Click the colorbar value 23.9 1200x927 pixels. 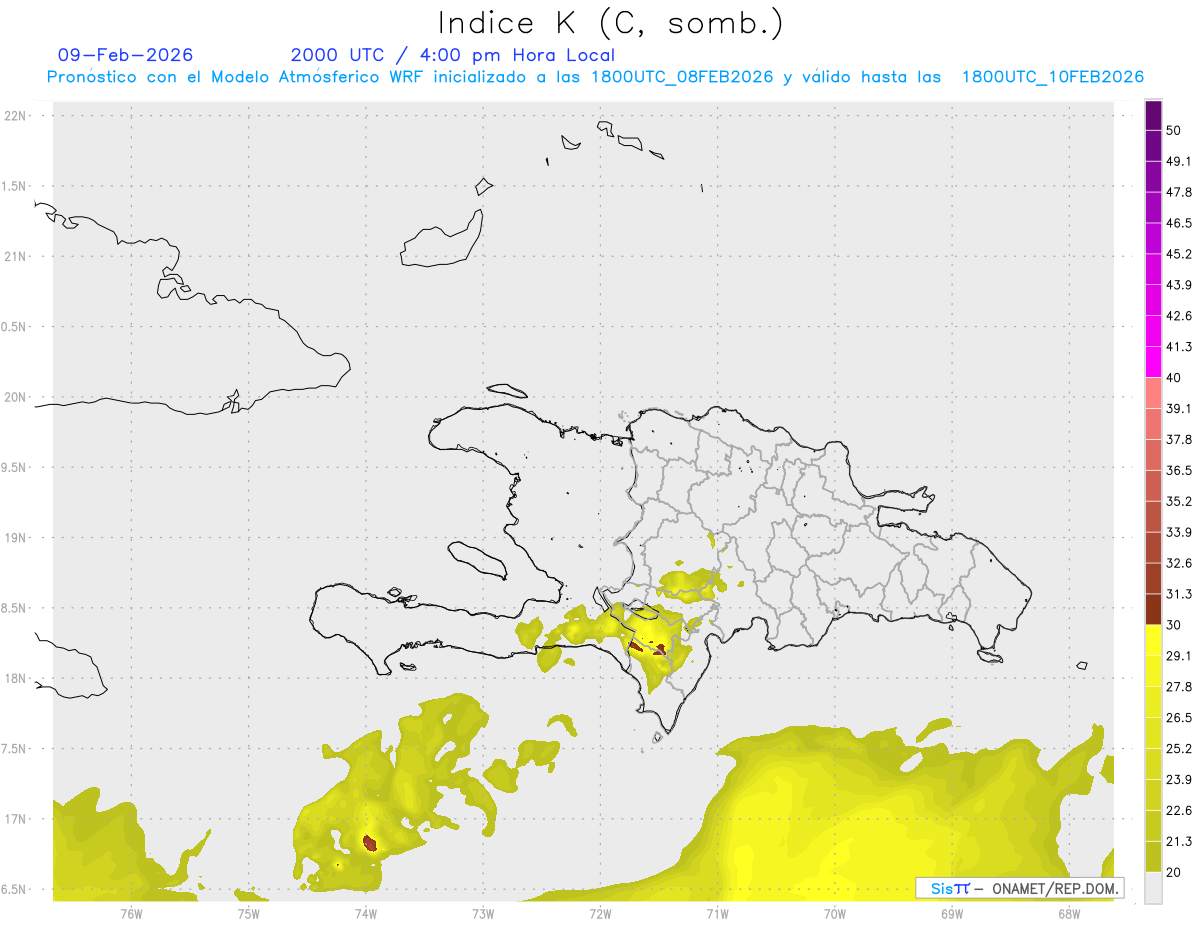pos(1179,780)
